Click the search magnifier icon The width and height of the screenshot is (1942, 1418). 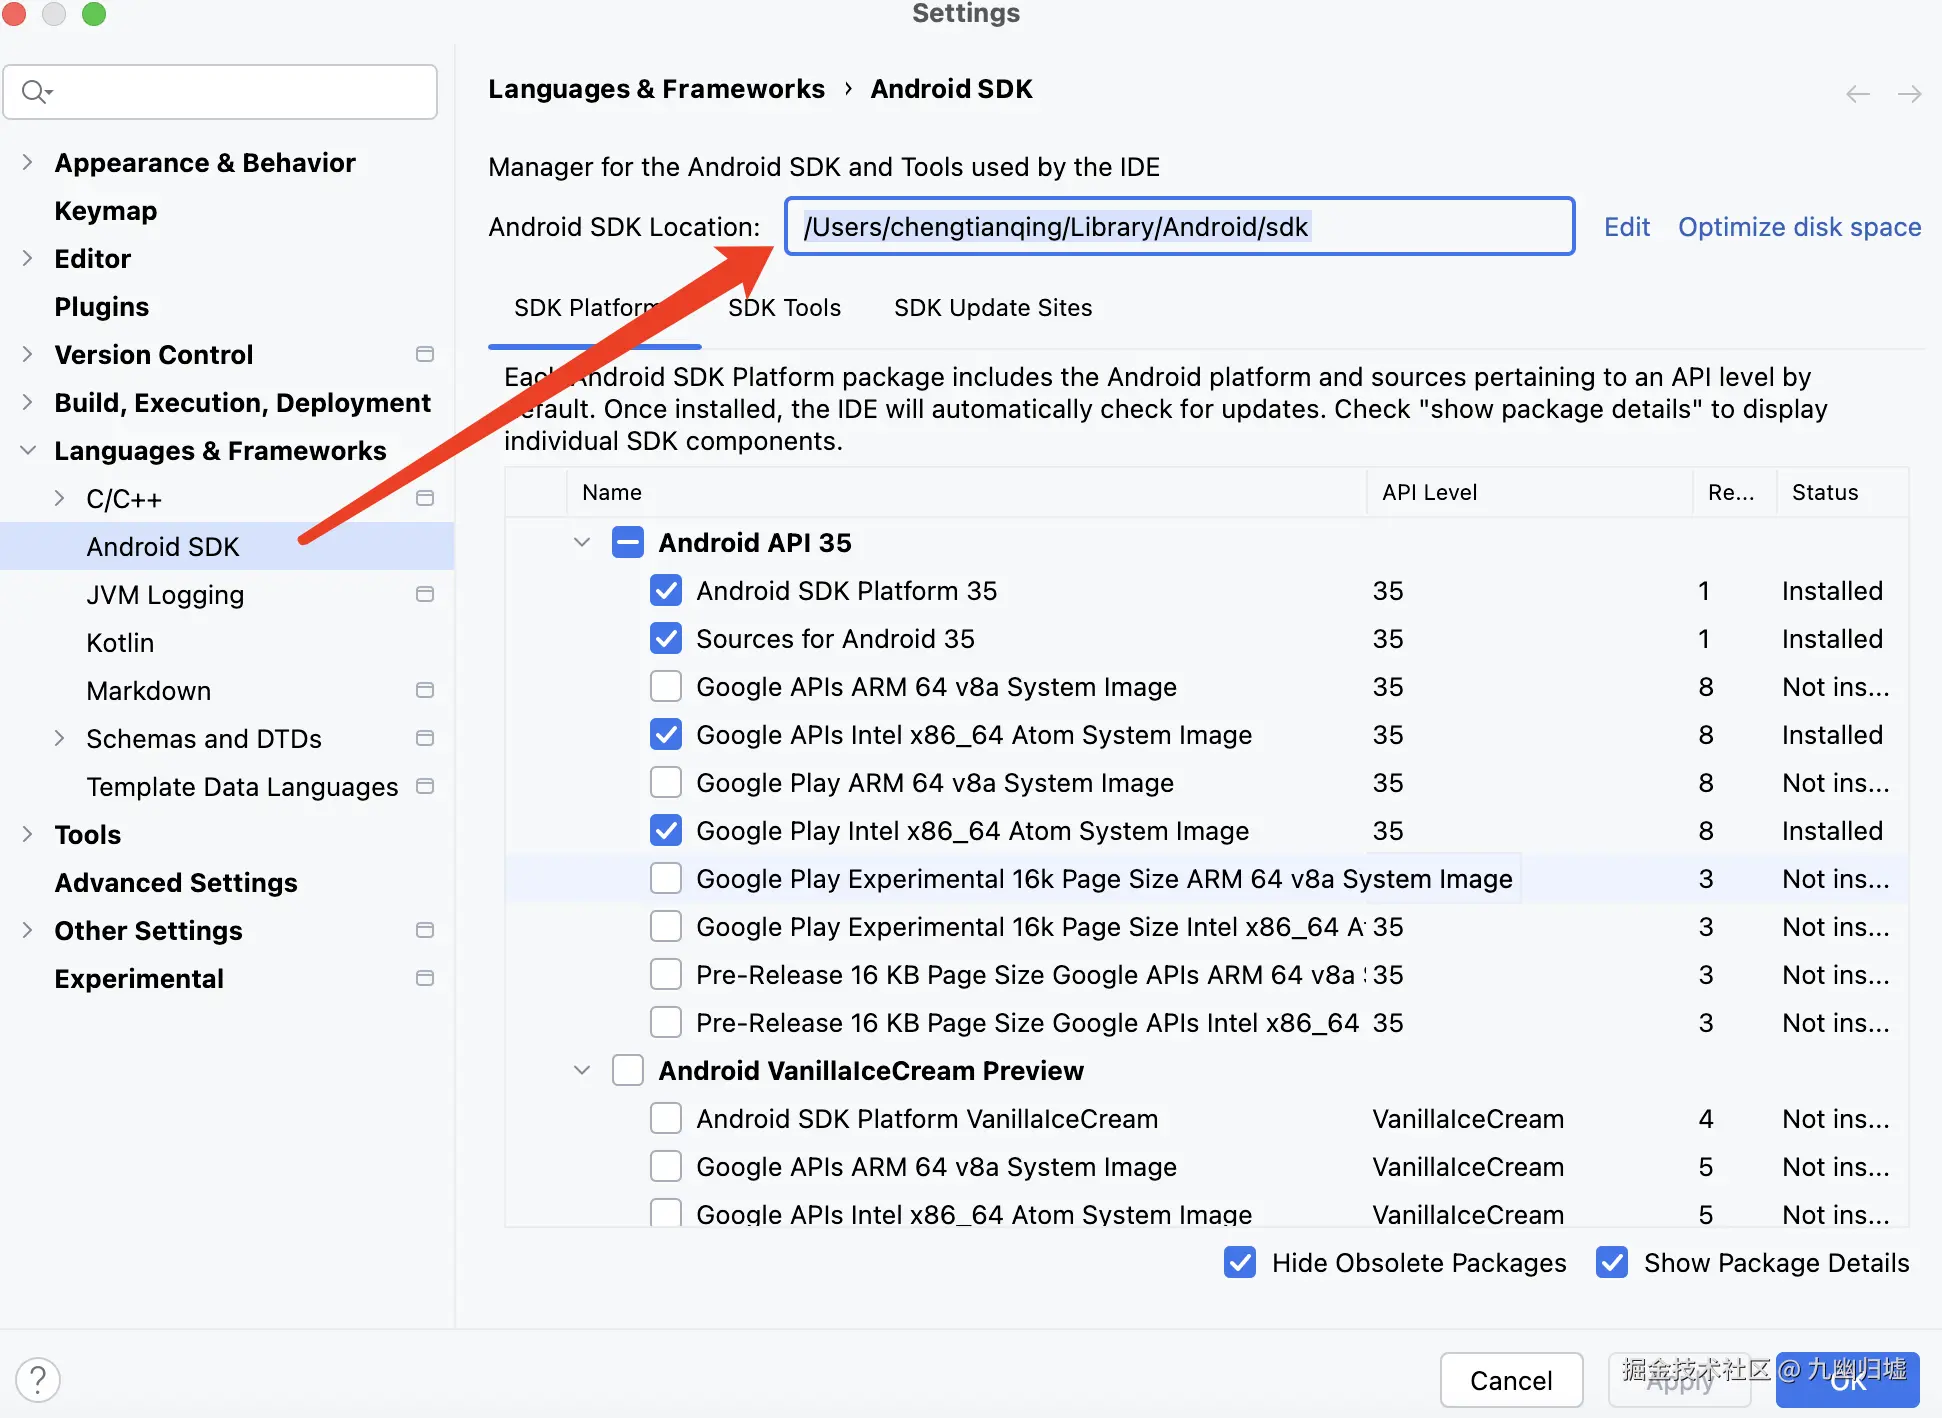35,92
